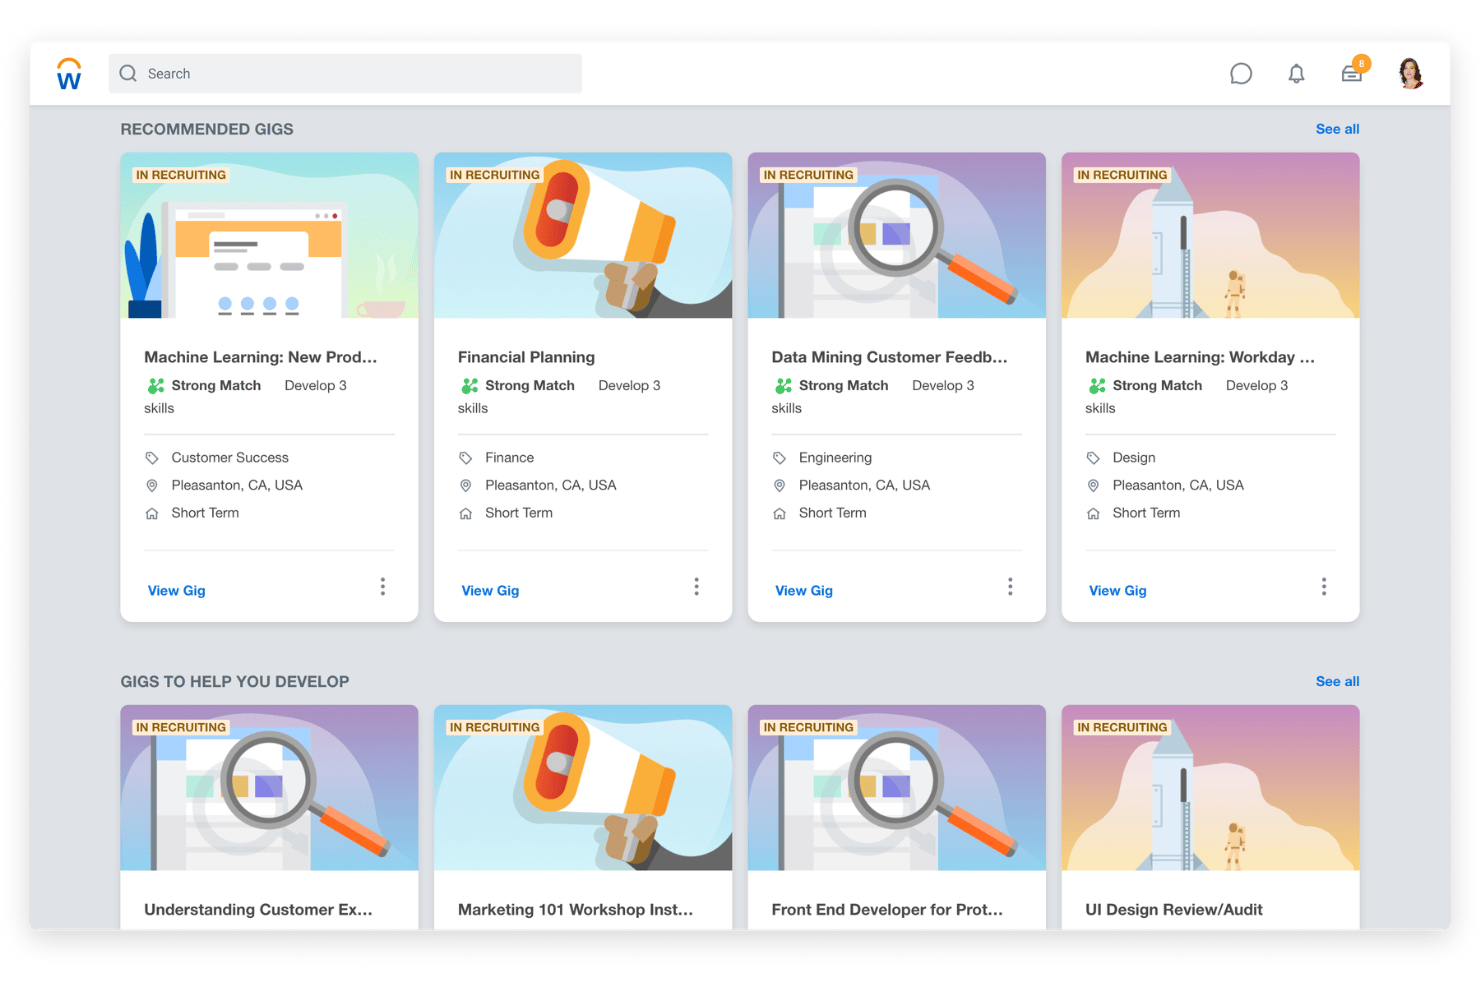This screenshot has width=1480, height=987.
Task: Click Strong Match icon on Data Mining card
Action: click(x=784, y=386)
